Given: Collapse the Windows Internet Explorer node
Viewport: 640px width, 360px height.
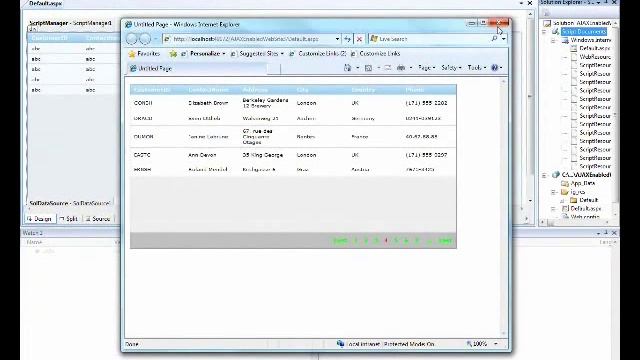Looking at the screenshot, I should (553, 40).
